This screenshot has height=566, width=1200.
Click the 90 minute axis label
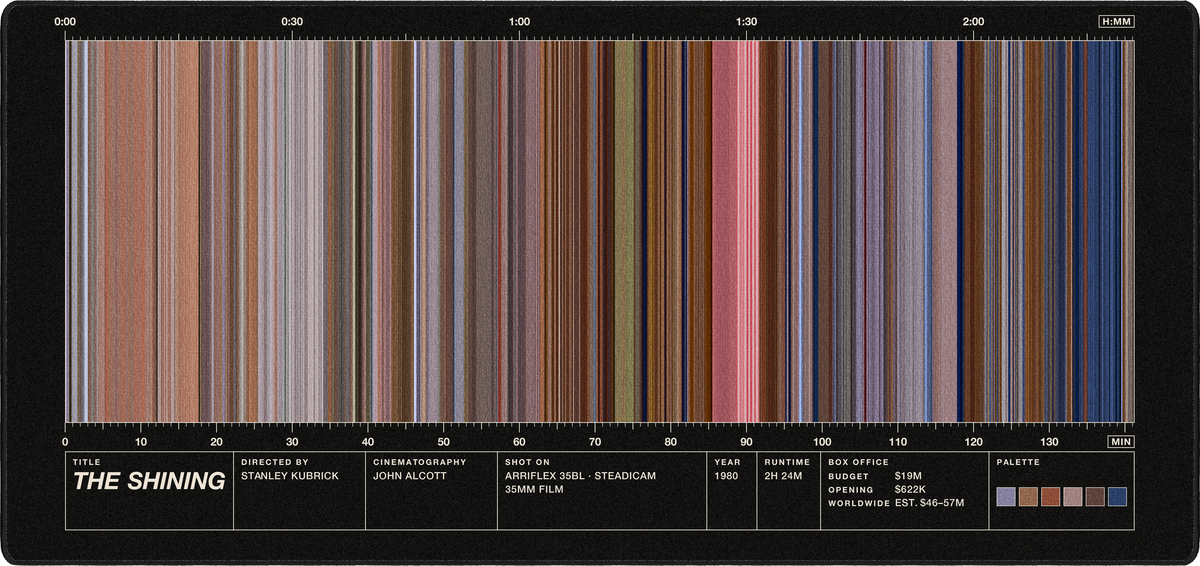click(x=746, y=441)
